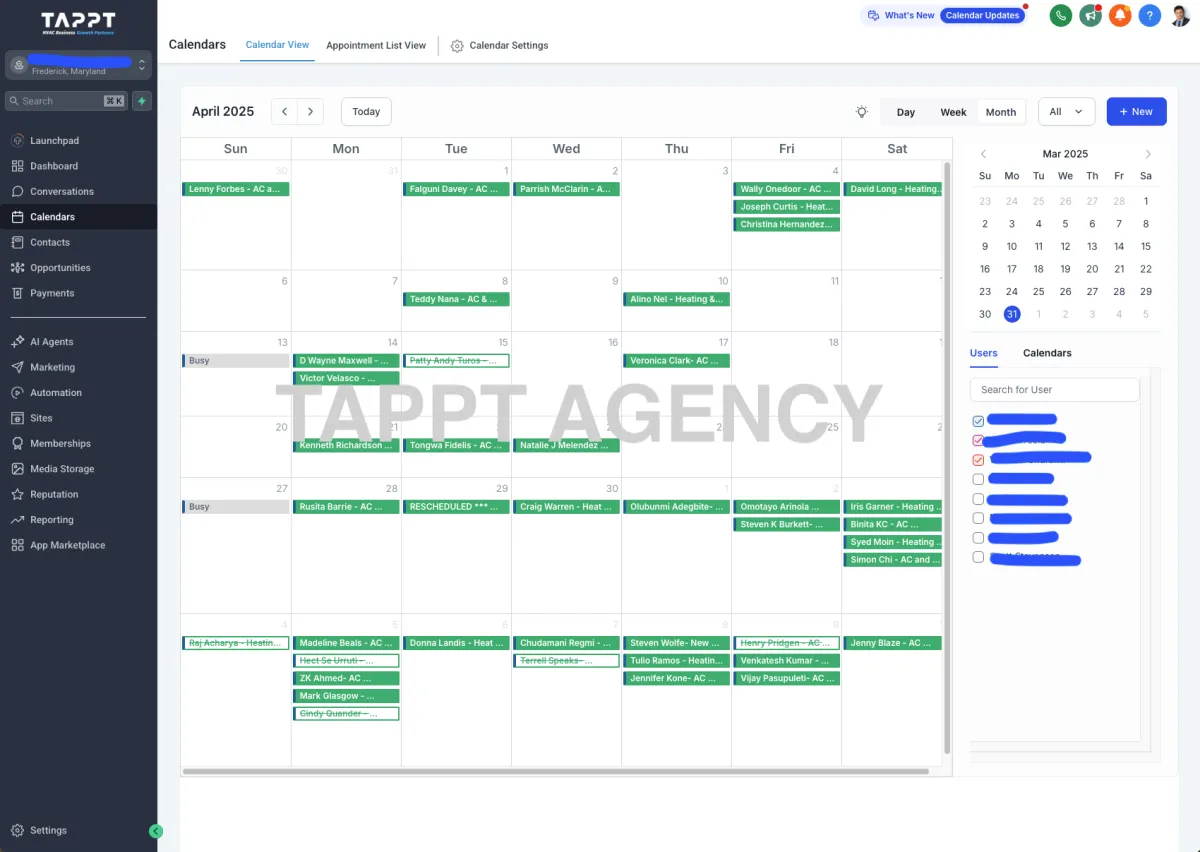Open the megaphone announcements icon
Viewport: 1200px width, 852px height.
click(x=1090, y=16)
